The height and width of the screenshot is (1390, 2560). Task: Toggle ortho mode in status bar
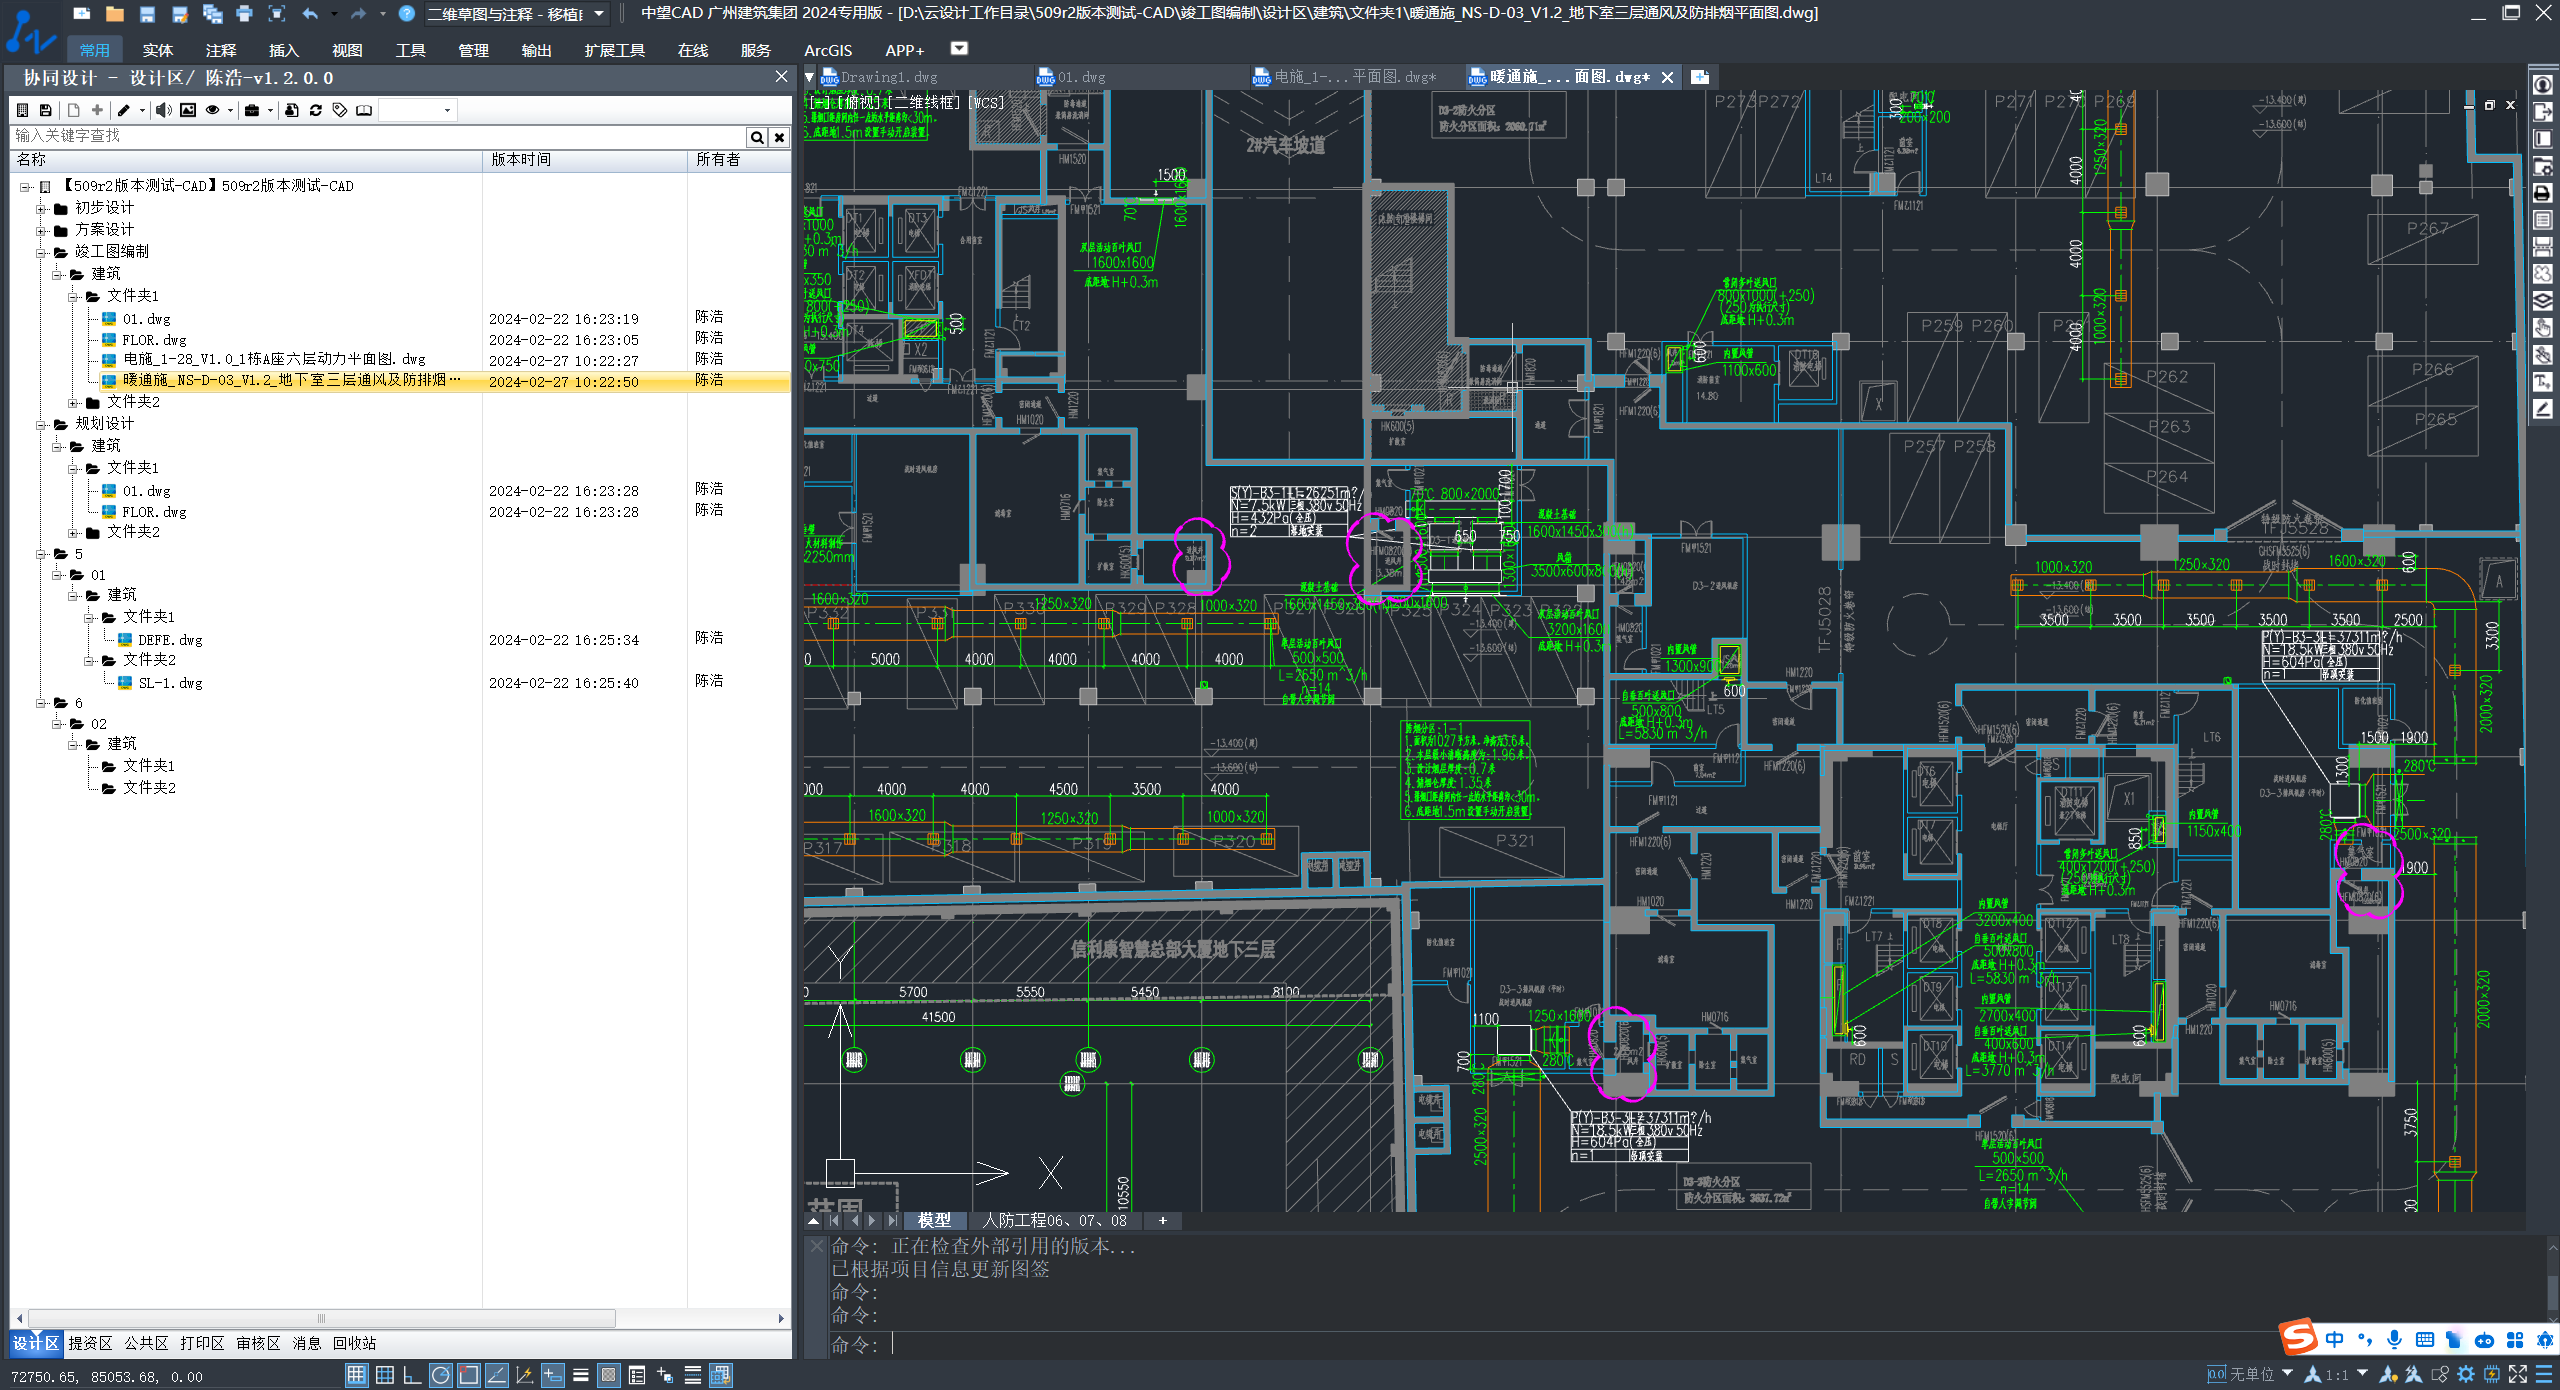[x=412, y=1375]
